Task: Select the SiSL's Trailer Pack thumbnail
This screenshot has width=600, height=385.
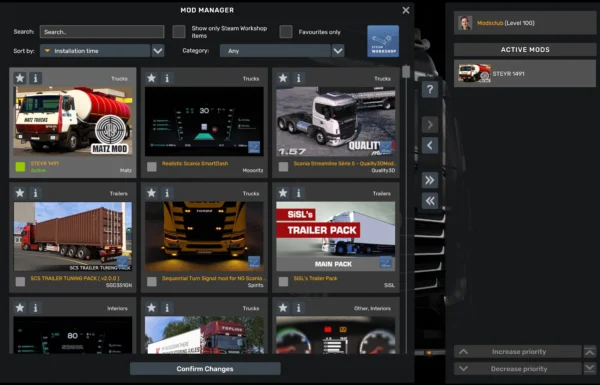Action: tap(336, 236)
